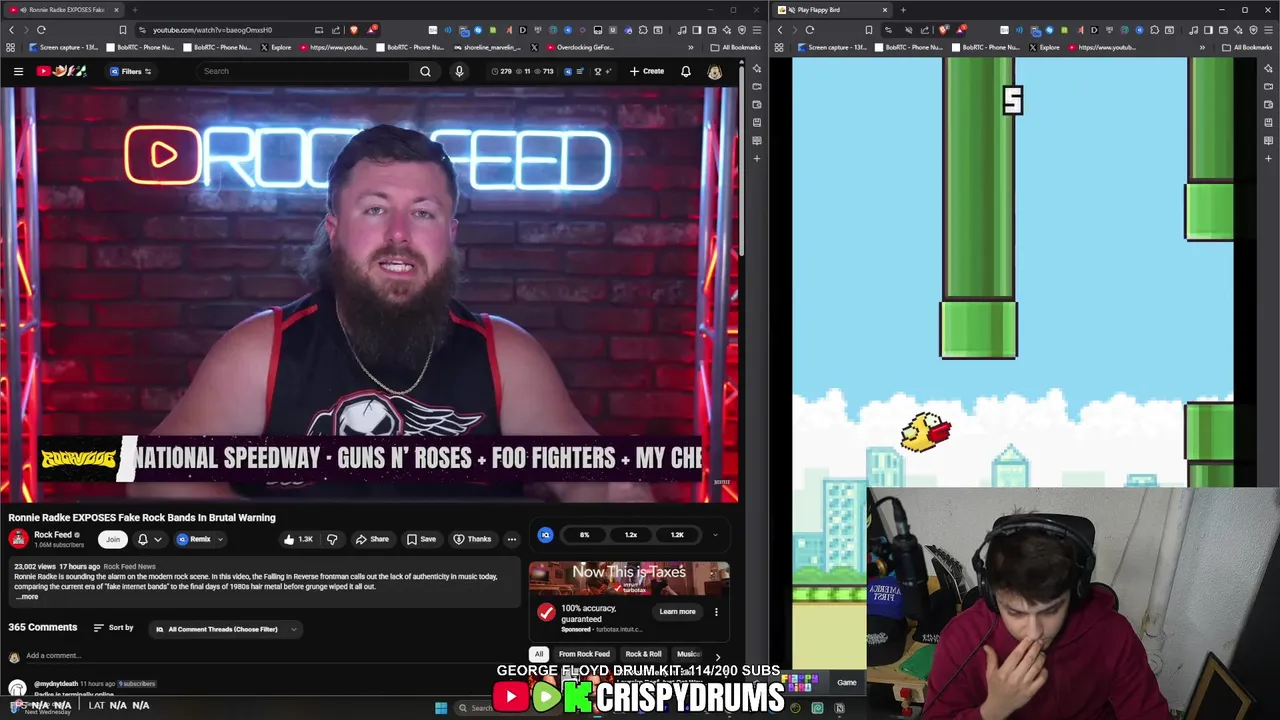The image size is (1280, 720).
Task: Like the video with thumbs up
Action: (x=298, y=539)
